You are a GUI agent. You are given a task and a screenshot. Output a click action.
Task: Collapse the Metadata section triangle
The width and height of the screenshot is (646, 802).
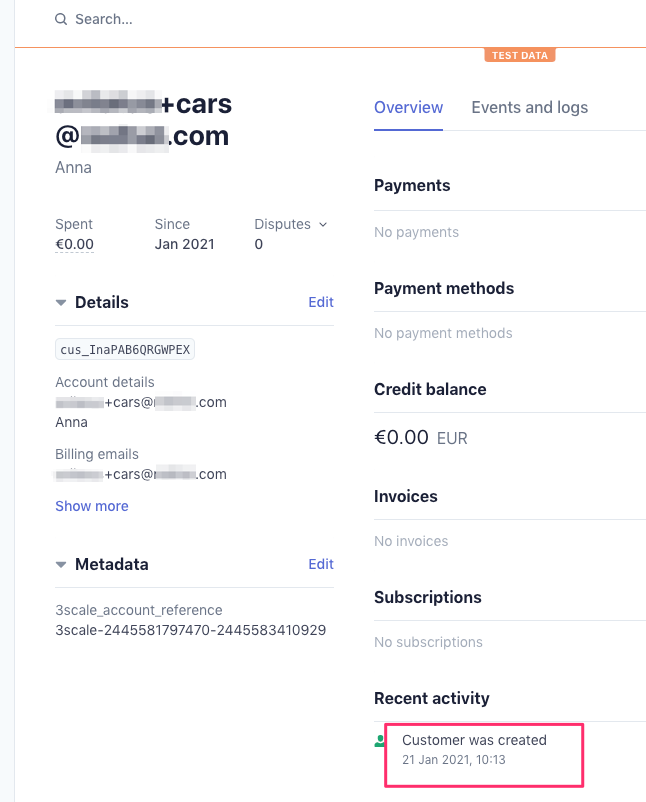(x=61, y=564)
